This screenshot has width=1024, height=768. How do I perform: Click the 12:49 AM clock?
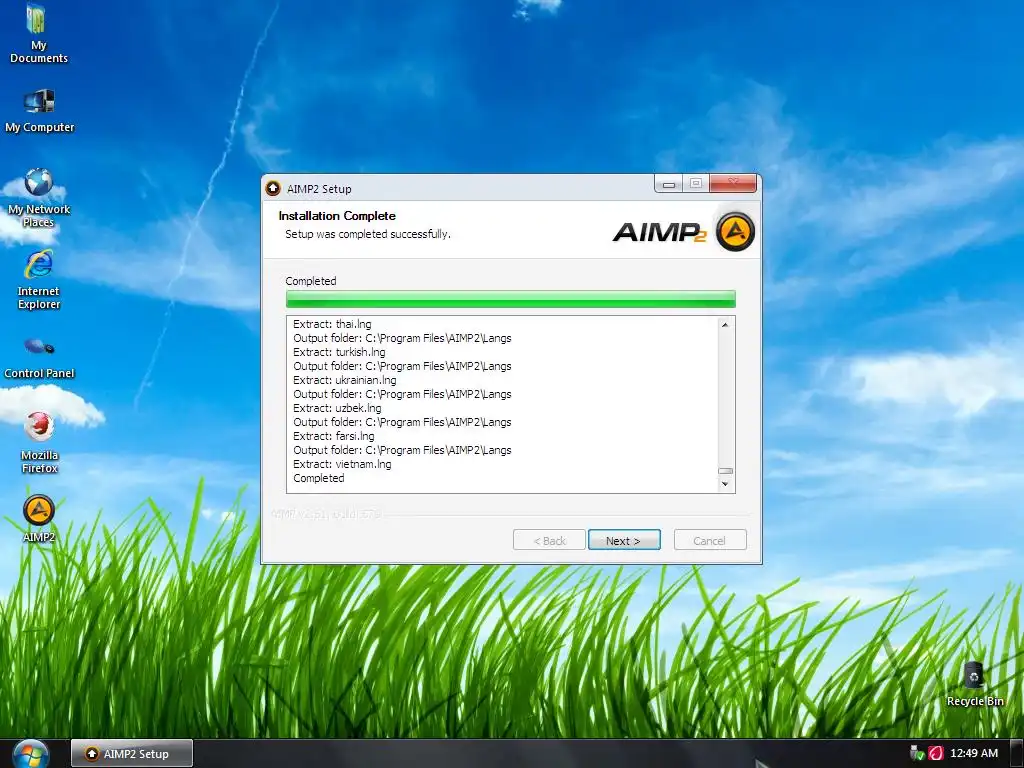(974, 753)
